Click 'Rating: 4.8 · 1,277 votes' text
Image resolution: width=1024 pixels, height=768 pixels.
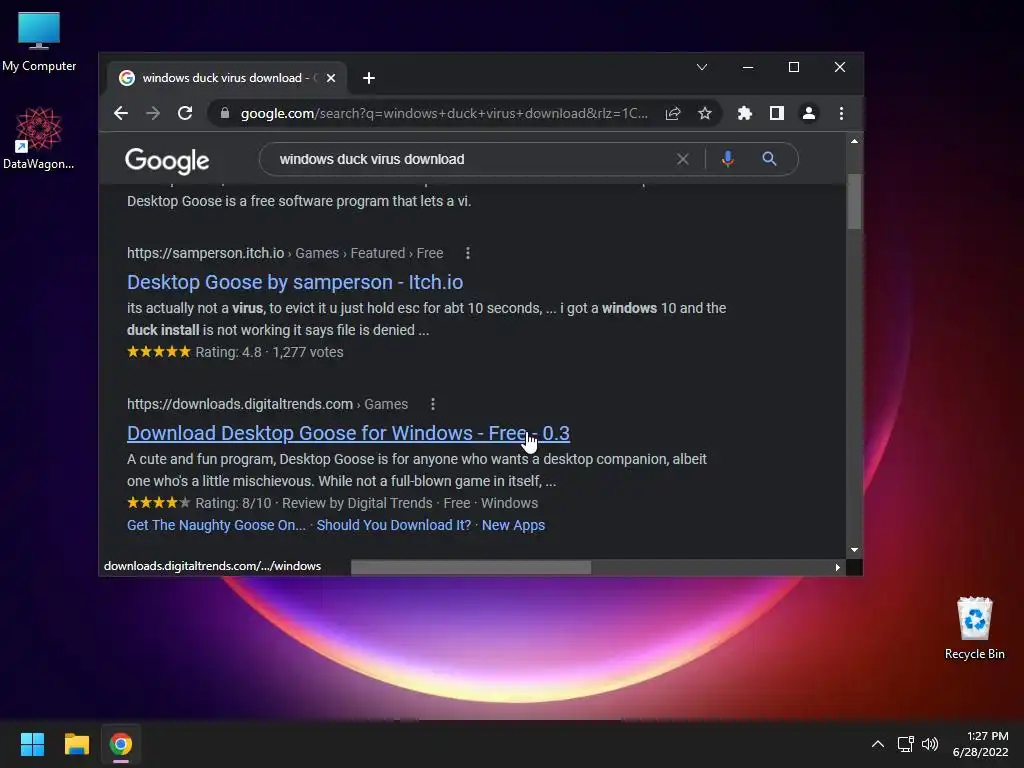pyautogui.click(x=269, y=352)
